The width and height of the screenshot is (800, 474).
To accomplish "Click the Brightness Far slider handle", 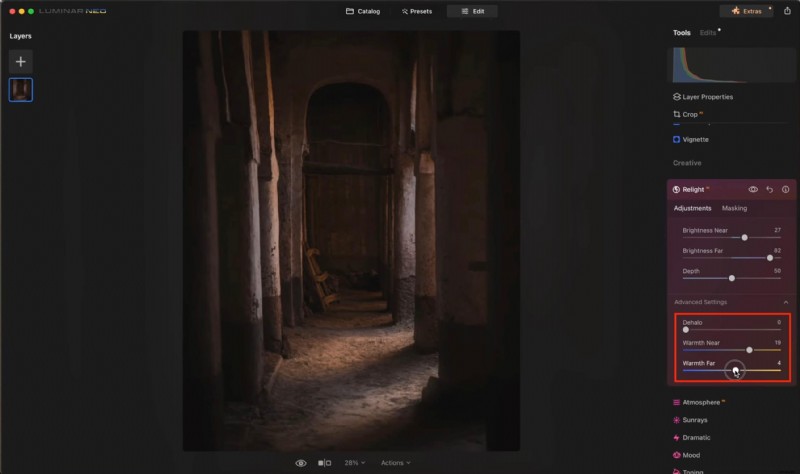I will click(x=770, y=258).
